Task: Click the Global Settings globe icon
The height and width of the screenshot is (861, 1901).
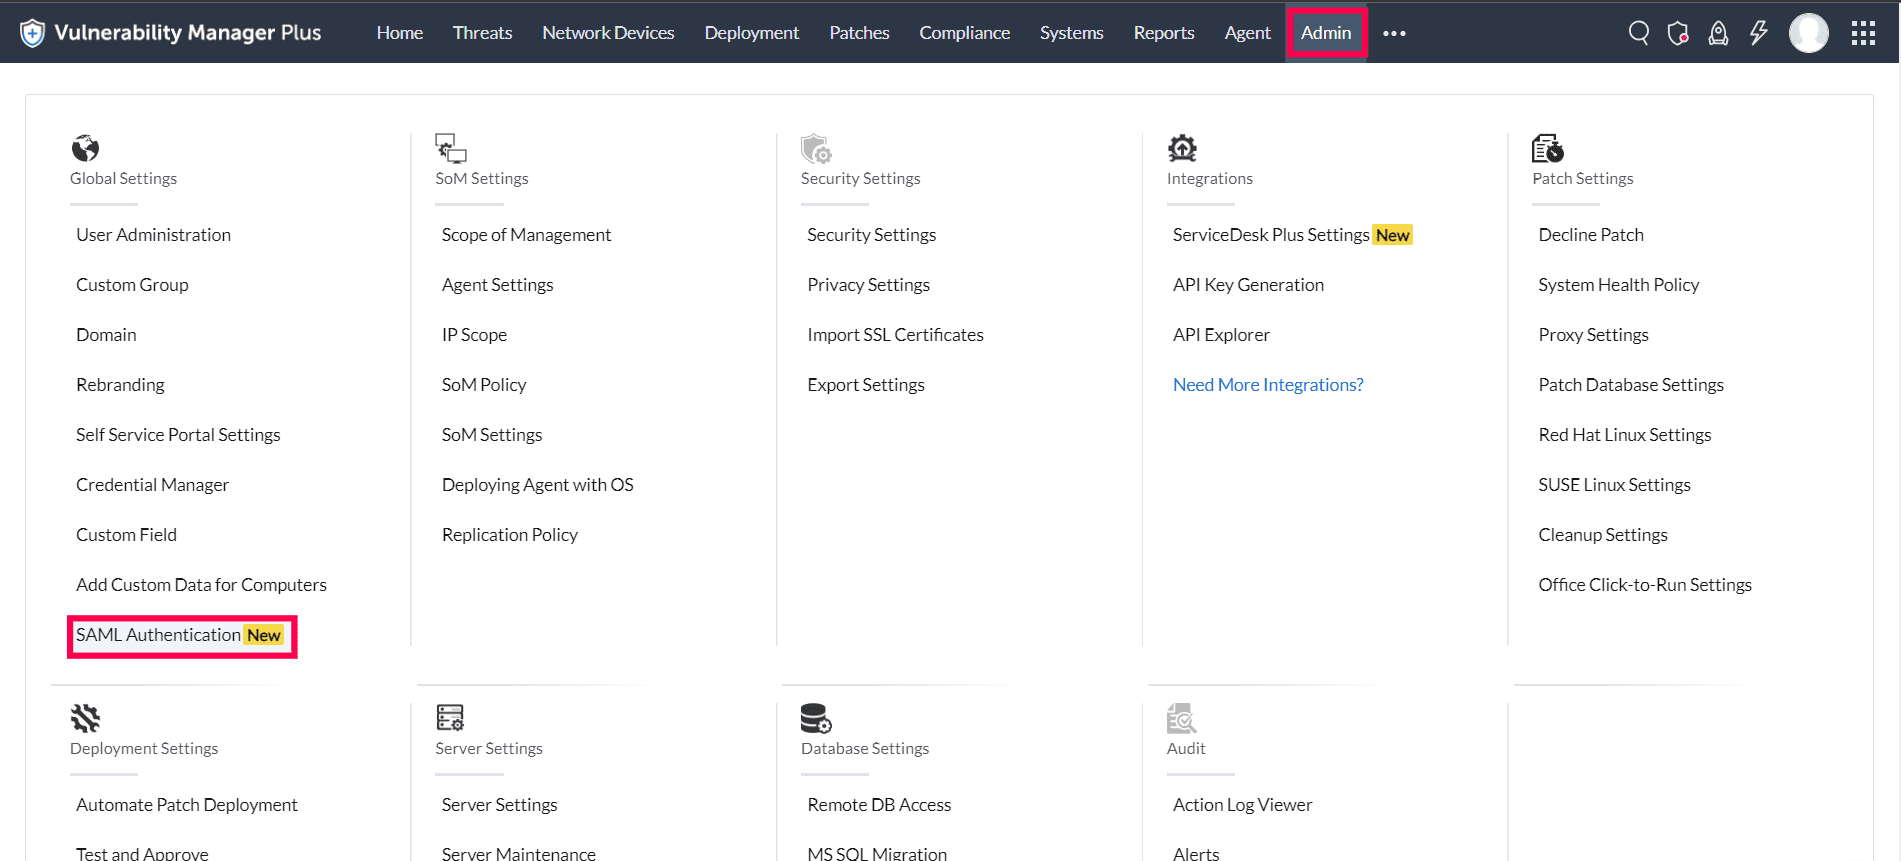Action: point(85,148)
